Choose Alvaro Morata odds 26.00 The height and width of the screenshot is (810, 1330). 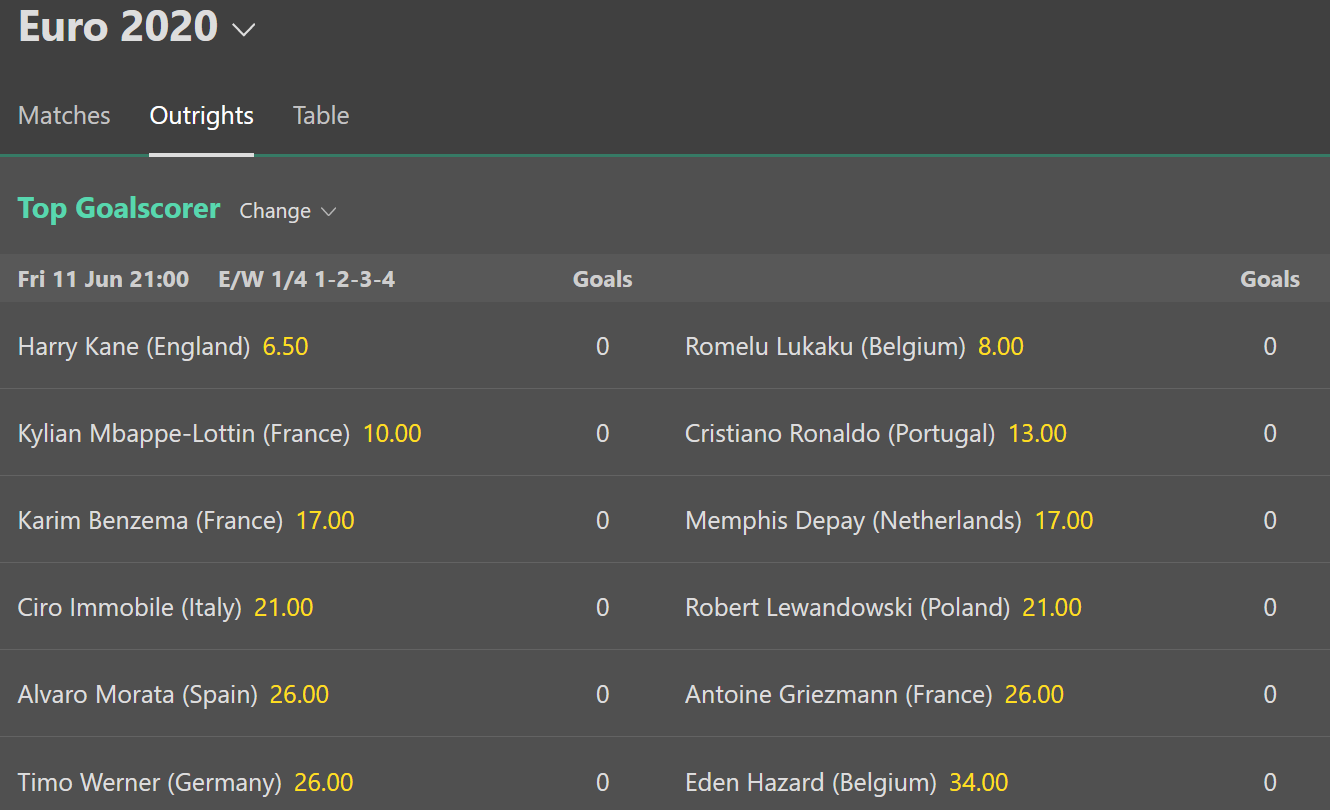click(299, 695)
